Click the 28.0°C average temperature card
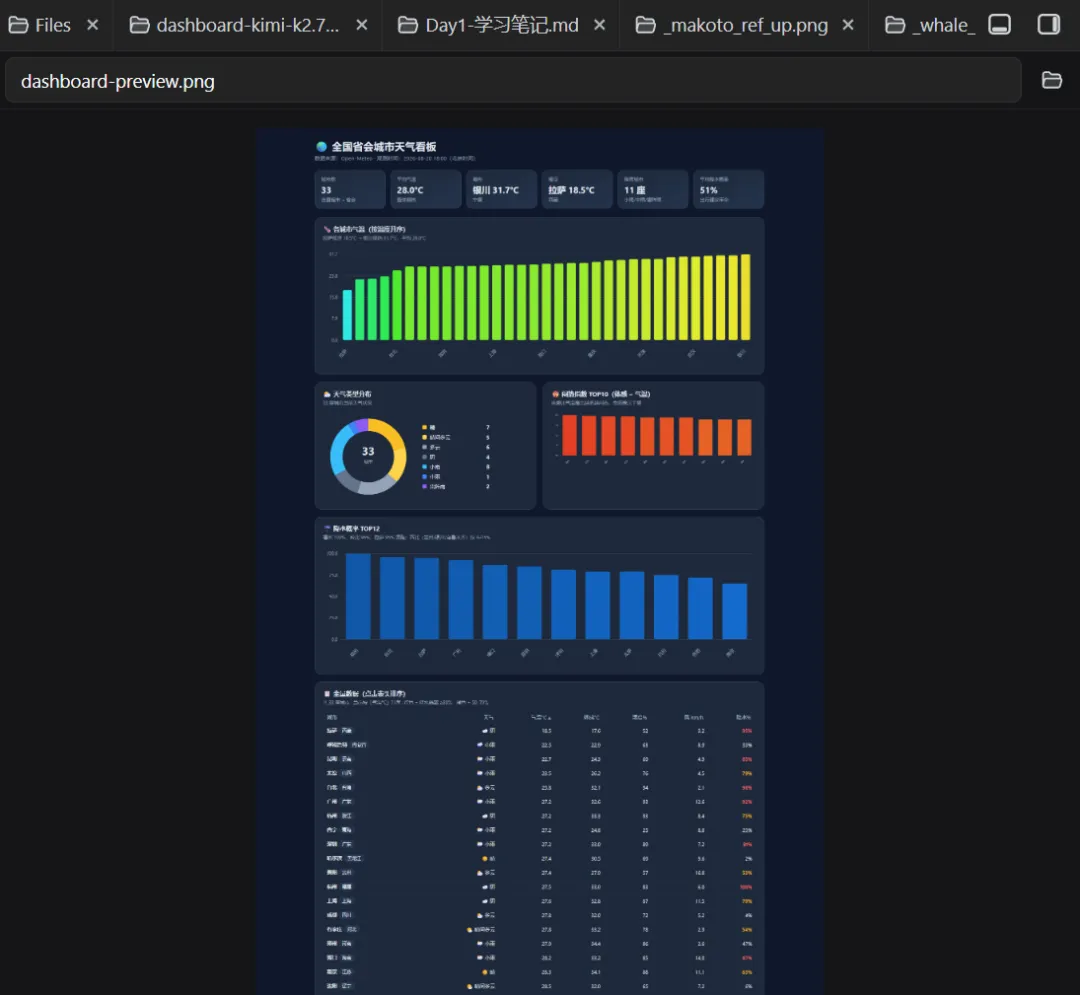1080x995 pixels. (x=426, y=189)
